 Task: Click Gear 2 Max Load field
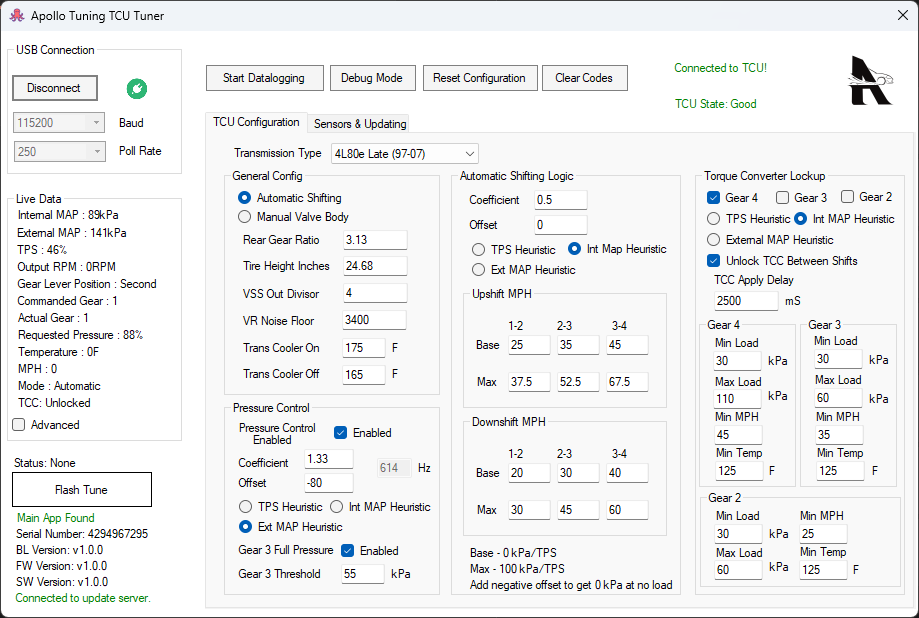738,570
